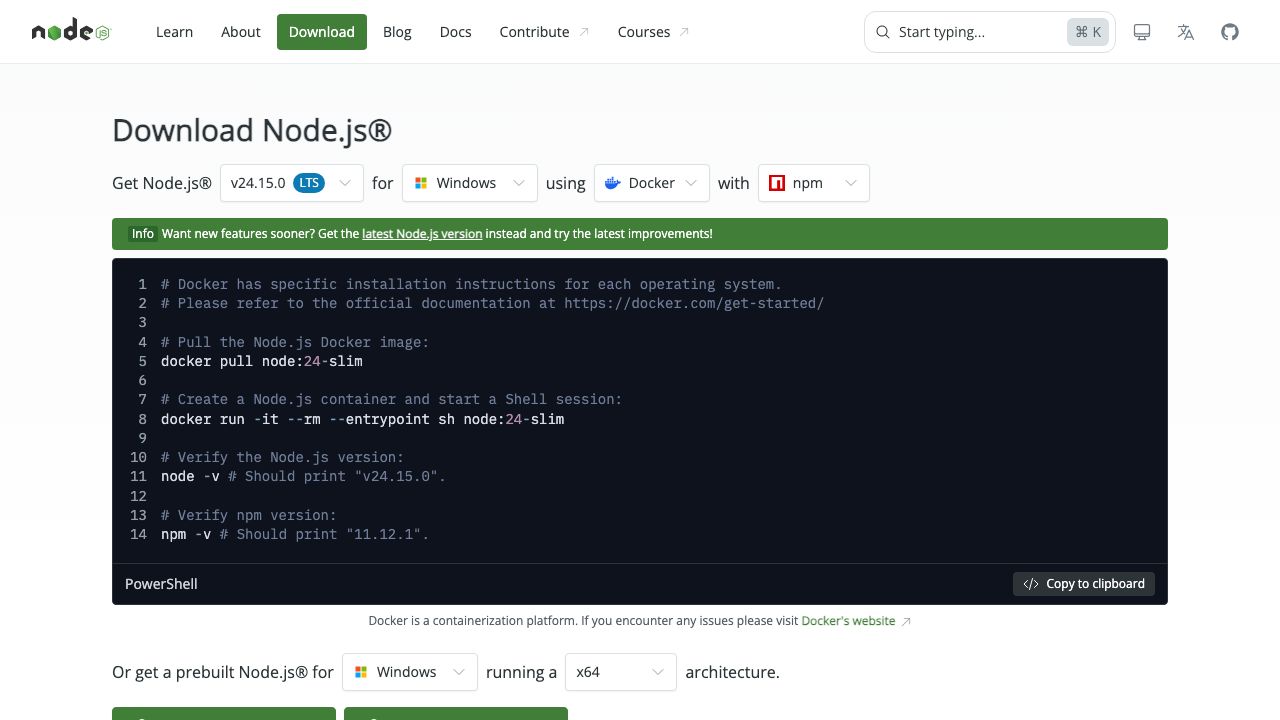Image resolution: width=1280 pixels, height=720 pixels.
Task: Open the Contribute link in navigation
Action: click(544, 32)
